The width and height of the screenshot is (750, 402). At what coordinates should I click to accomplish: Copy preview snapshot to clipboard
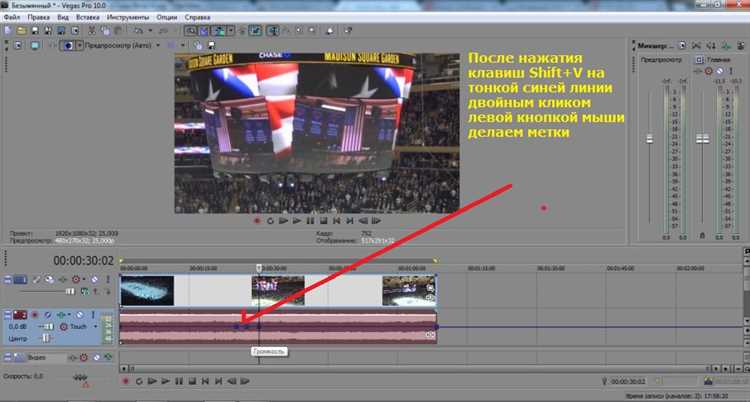[198, 45]
